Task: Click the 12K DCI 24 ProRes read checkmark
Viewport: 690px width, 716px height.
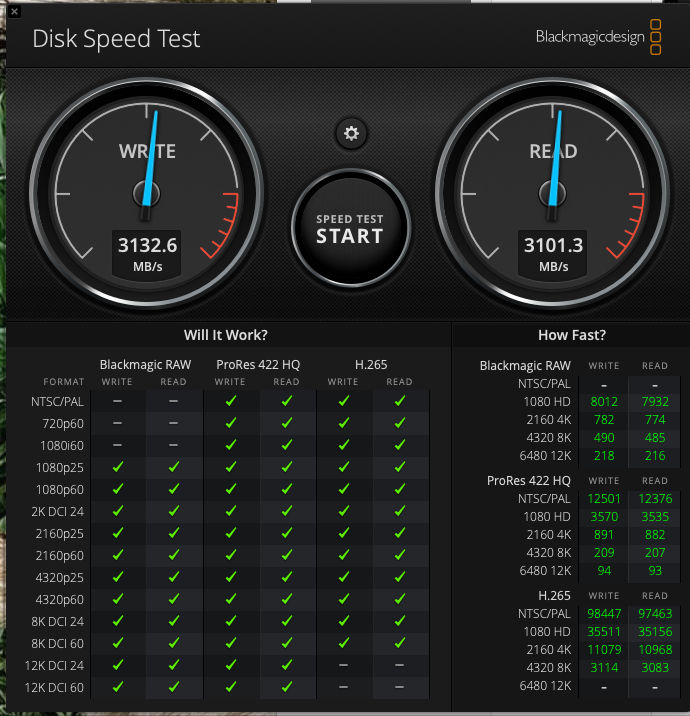Action: pos(287,665)
